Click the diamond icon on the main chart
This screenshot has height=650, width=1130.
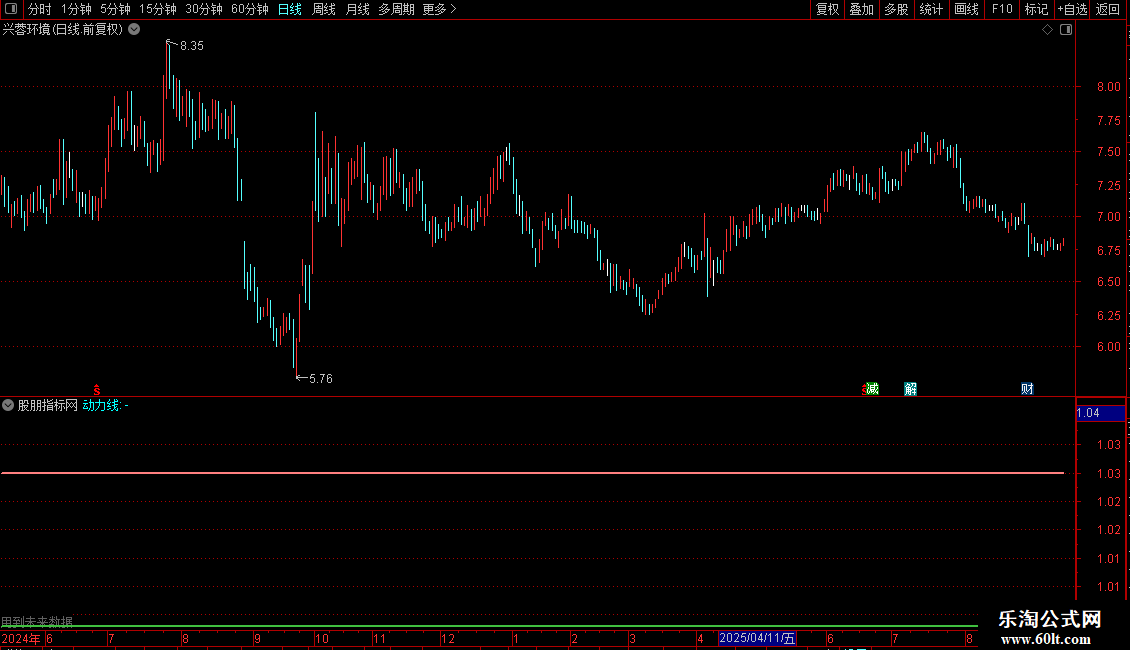(1048, 30)
